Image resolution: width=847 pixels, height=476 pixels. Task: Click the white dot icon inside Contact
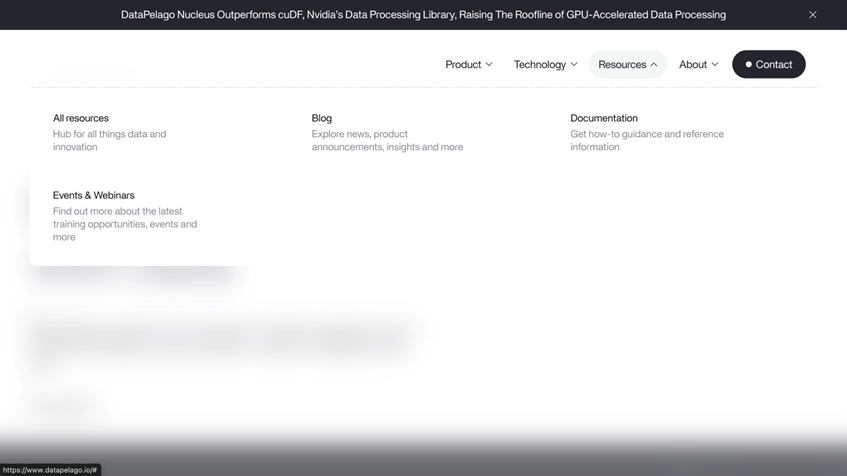748,65
